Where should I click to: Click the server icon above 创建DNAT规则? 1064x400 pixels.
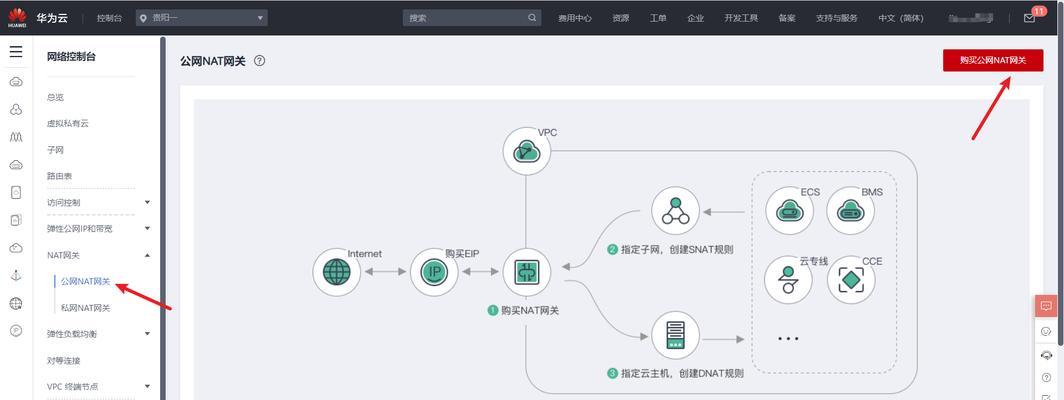point(675,335)
